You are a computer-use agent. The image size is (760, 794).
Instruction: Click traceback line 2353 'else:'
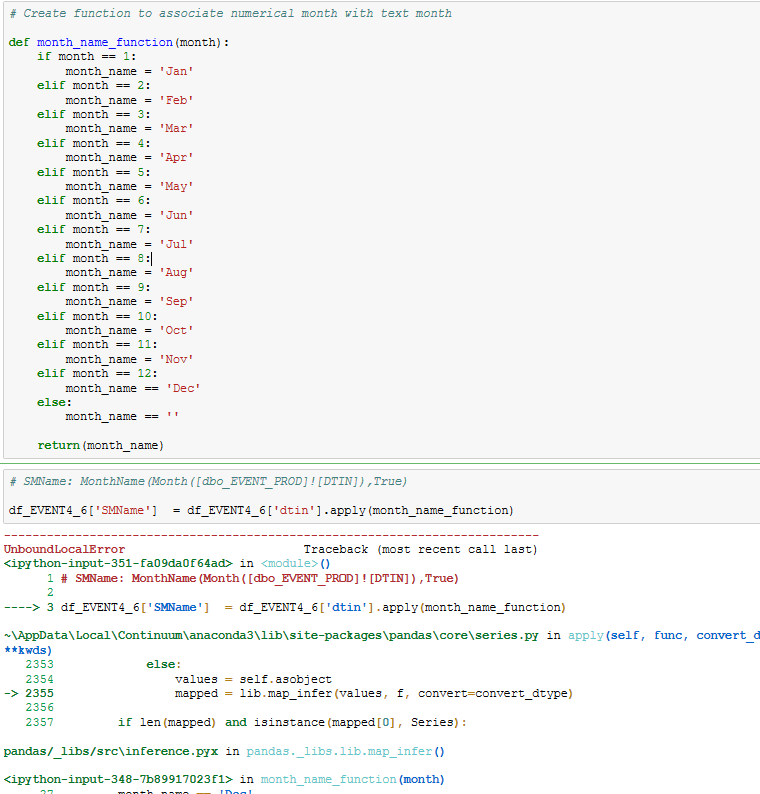pos(103,664)
